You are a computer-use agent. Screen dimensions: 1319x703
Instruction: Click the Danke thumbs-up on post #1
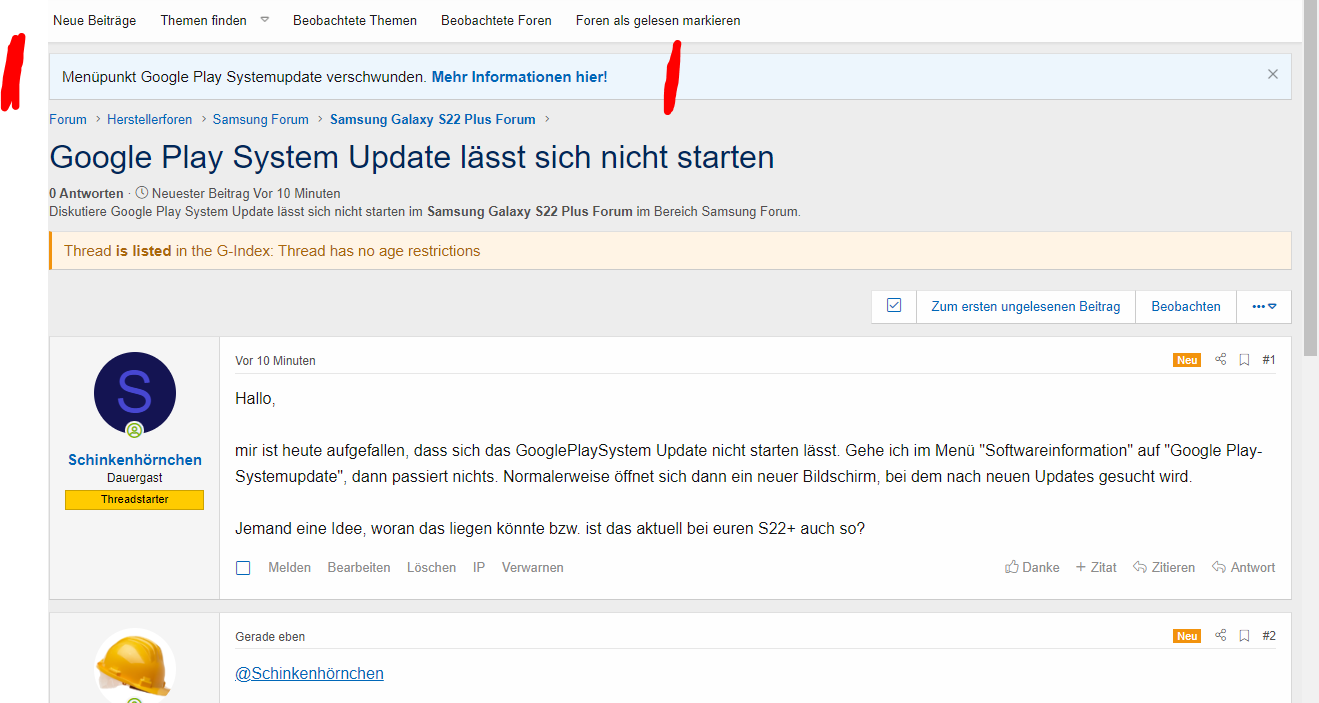(1032, 567)
